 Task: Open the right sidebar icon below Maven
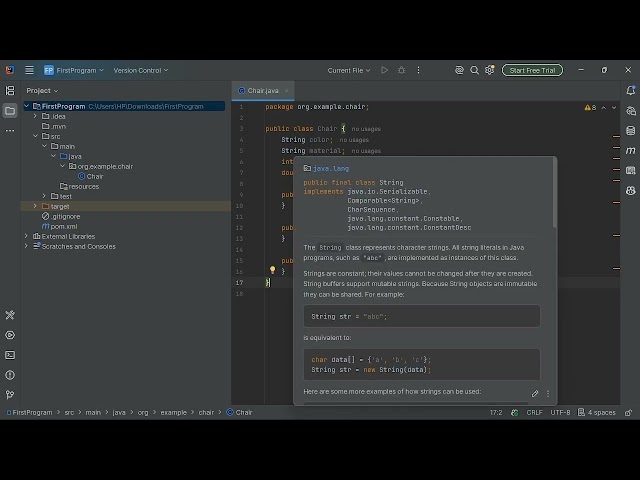[631, 170]
